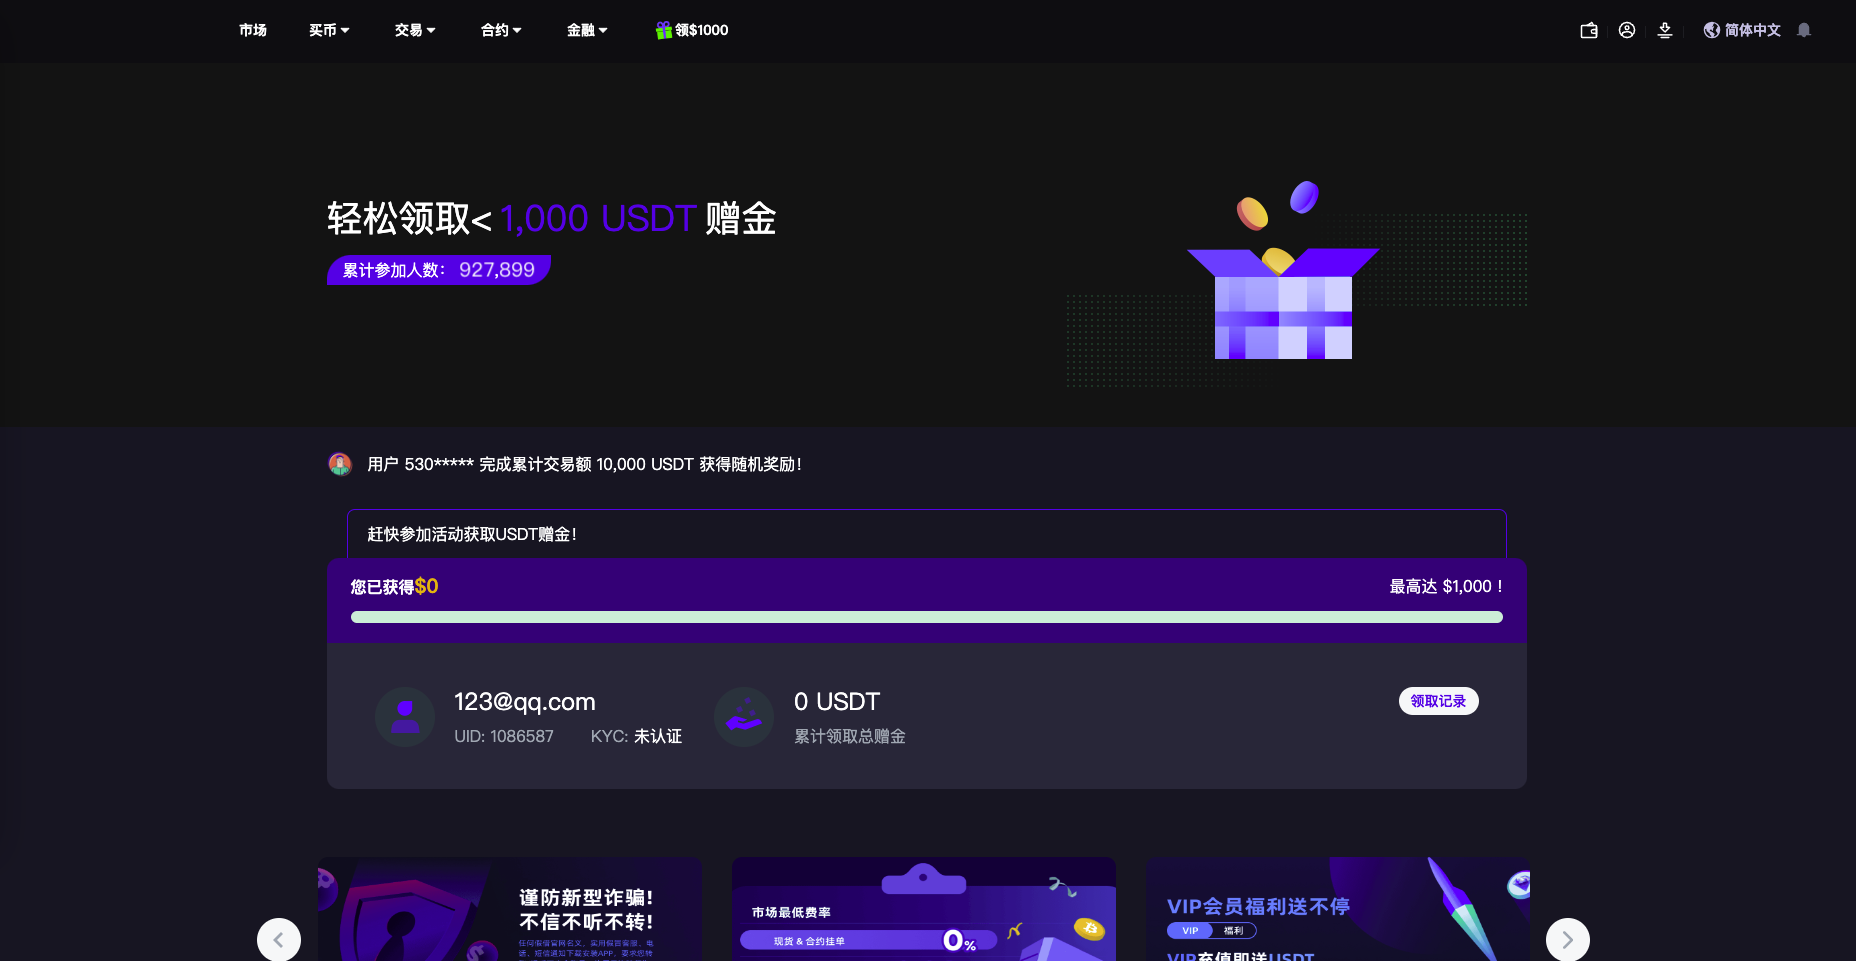Open the 金融 dropdown menu

587,31
